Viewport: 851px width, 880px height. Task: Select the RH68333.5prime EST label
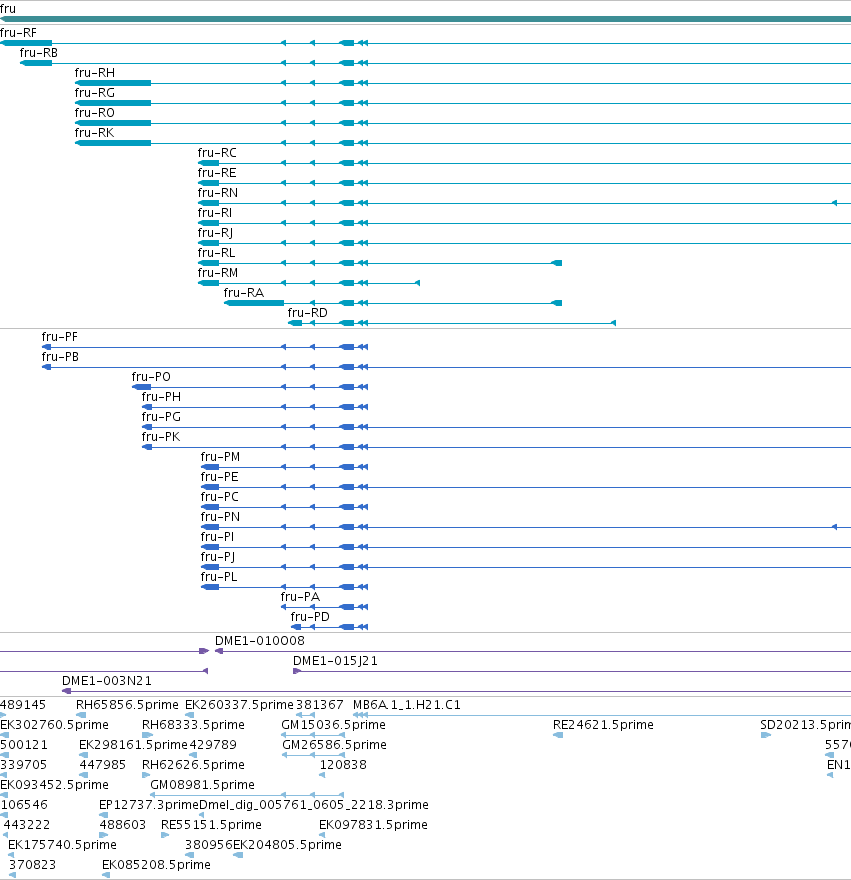click(193, 725)
